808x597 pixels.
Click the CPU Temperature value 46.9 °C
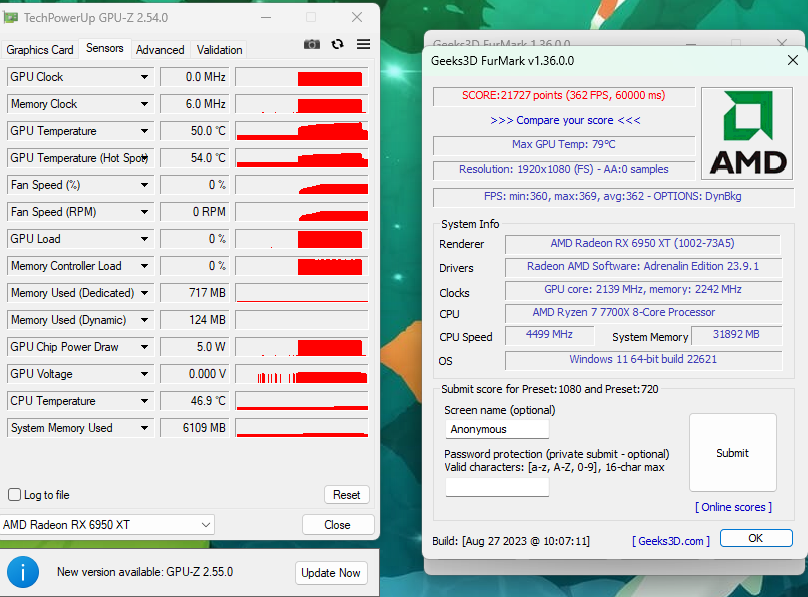[x=195, y=401]
